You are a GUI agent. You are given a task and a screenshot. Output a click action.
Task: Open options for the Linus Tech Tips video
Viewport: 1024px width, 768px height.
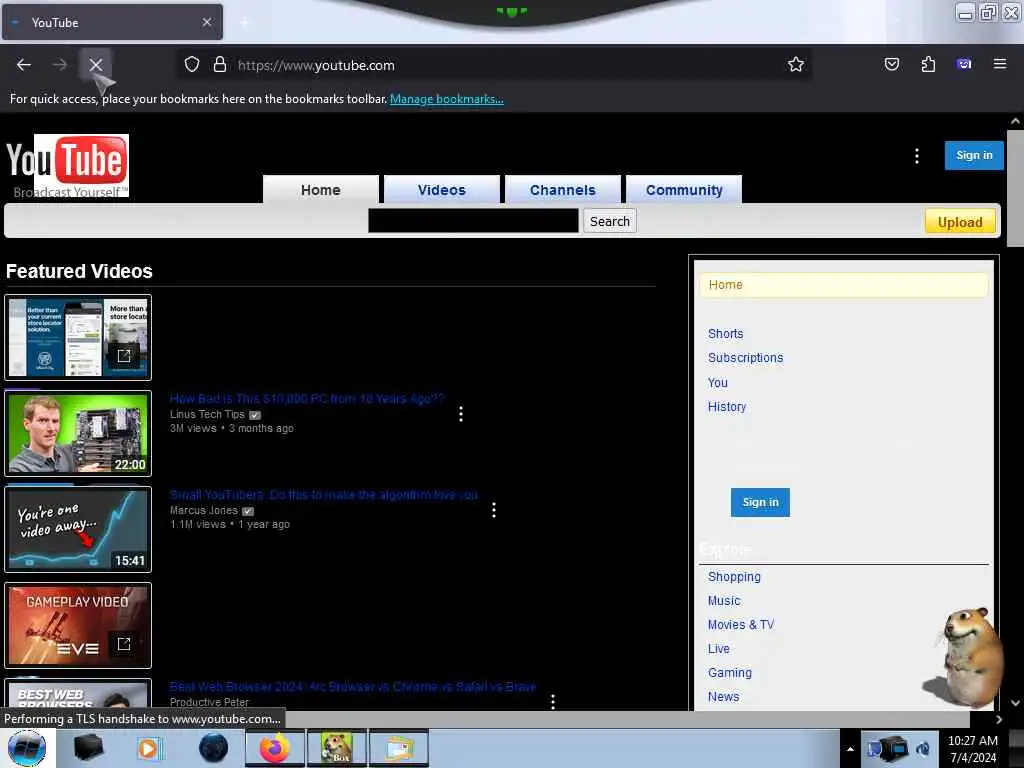coord(461,414)
